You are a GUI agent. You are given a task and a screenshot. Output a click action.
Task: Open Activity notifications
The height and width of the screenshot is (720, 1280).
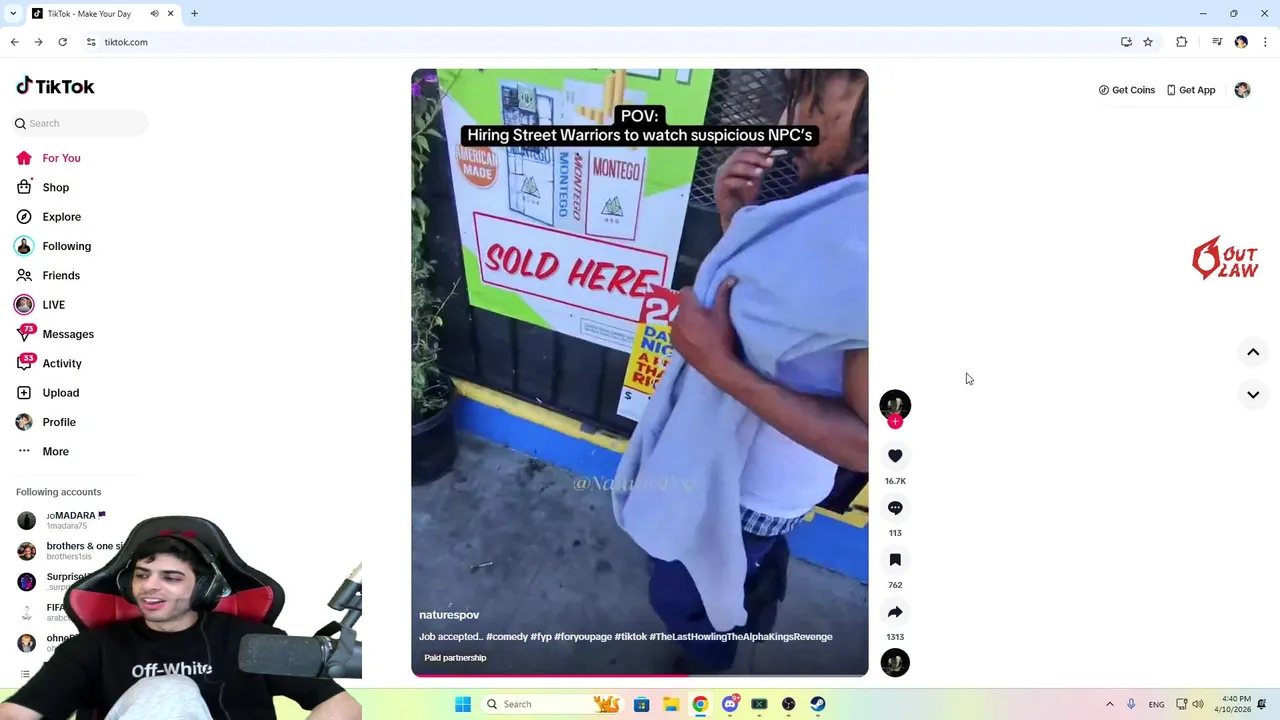62,363
